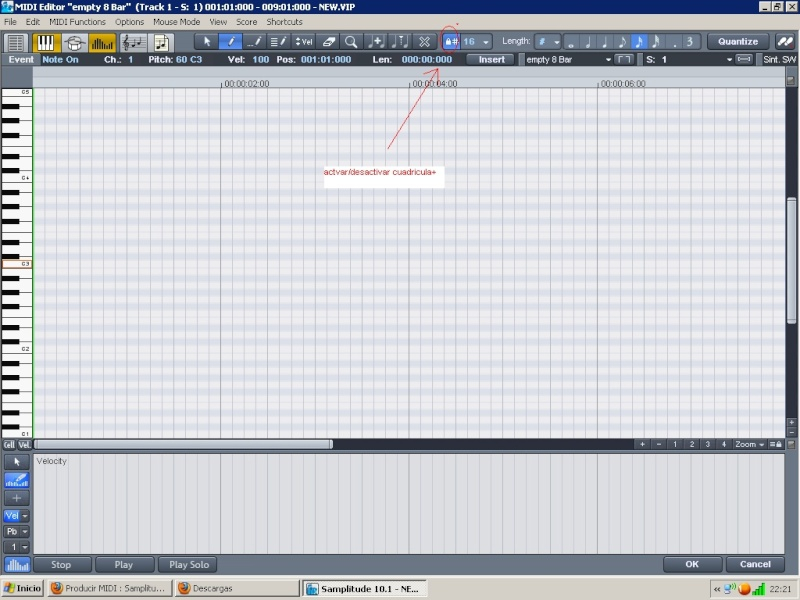Open the S: 1 track dropdown
This screenshot has width=800, height=600.
click(729, 60)
